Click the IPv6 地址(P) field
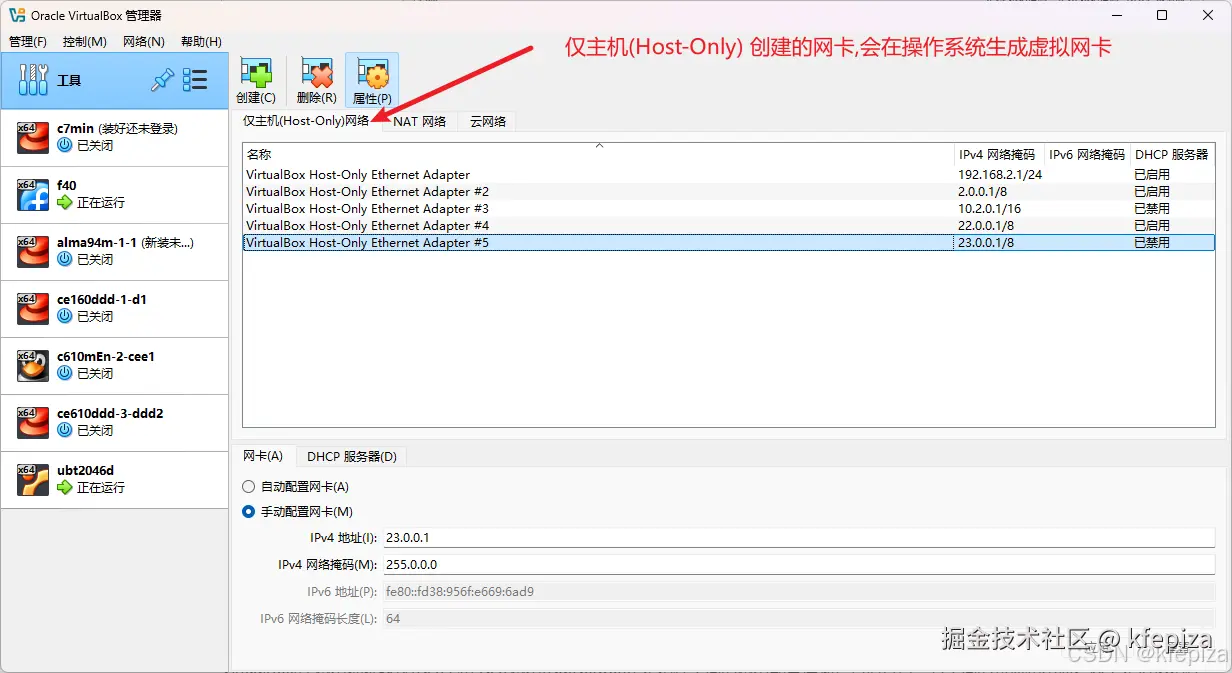Viewport: 1232px width, 673px height. tap(798, 591)
